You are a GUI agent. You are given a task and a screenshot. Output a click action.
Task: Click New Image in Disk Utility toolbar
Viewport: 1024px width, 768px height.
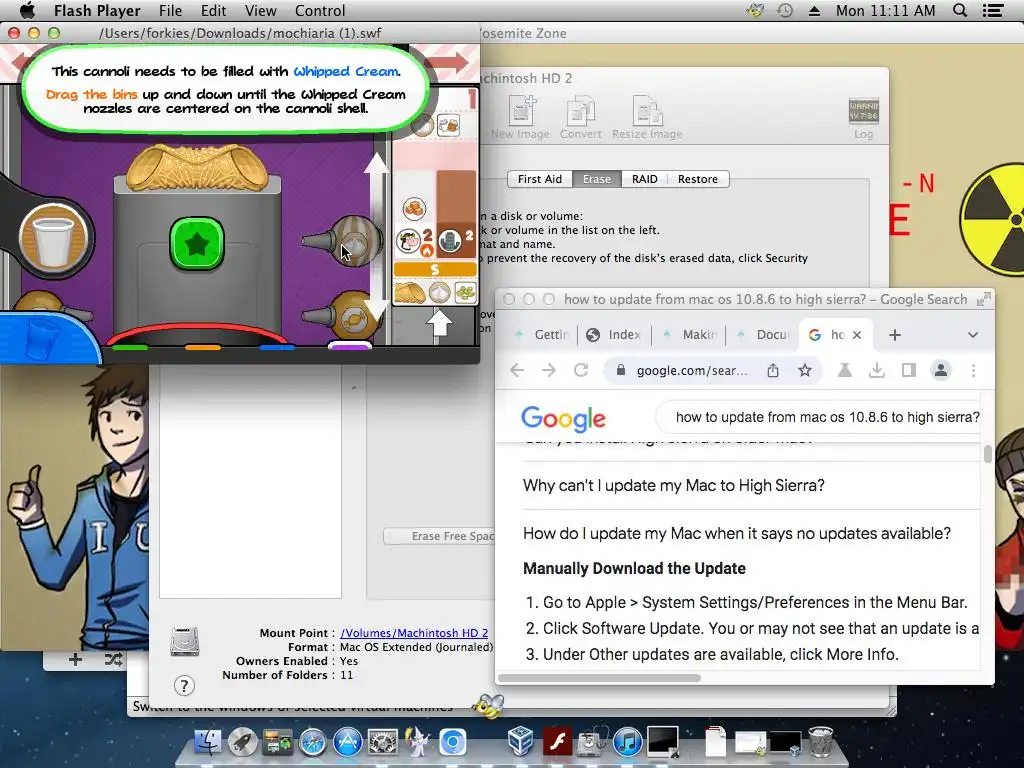click(x=520, y=118)
